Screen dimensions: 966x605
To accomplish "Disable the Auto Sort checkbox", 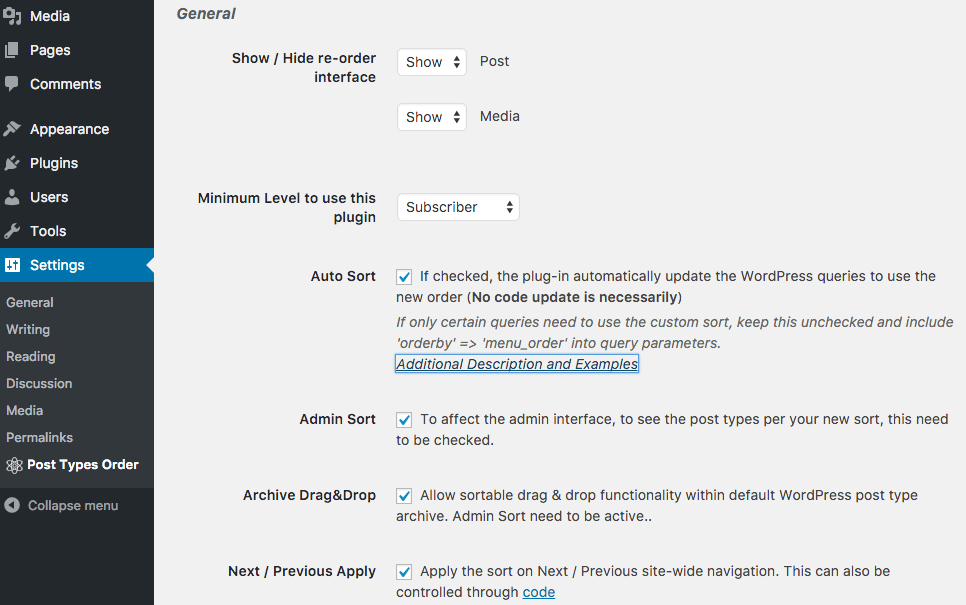I will [403, 276].
